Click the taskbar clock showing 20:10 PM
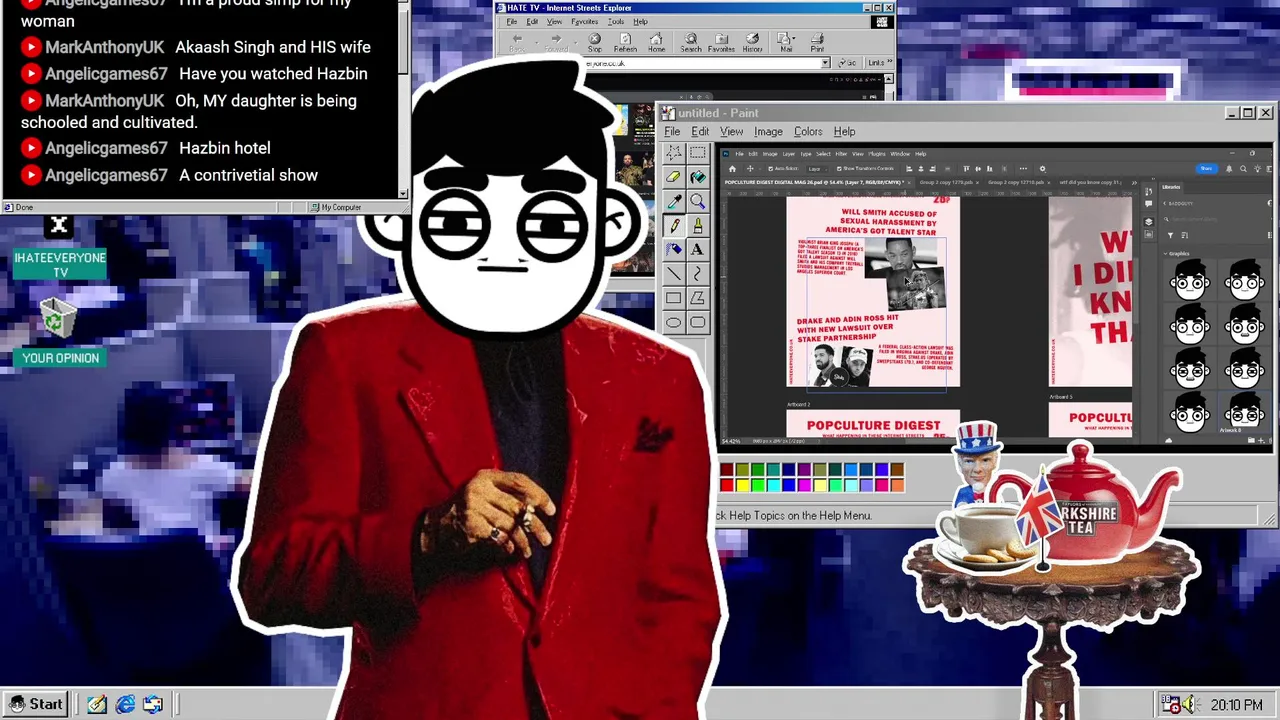The height and width of the screenshot is (720, 1280). click(1236, 705)
